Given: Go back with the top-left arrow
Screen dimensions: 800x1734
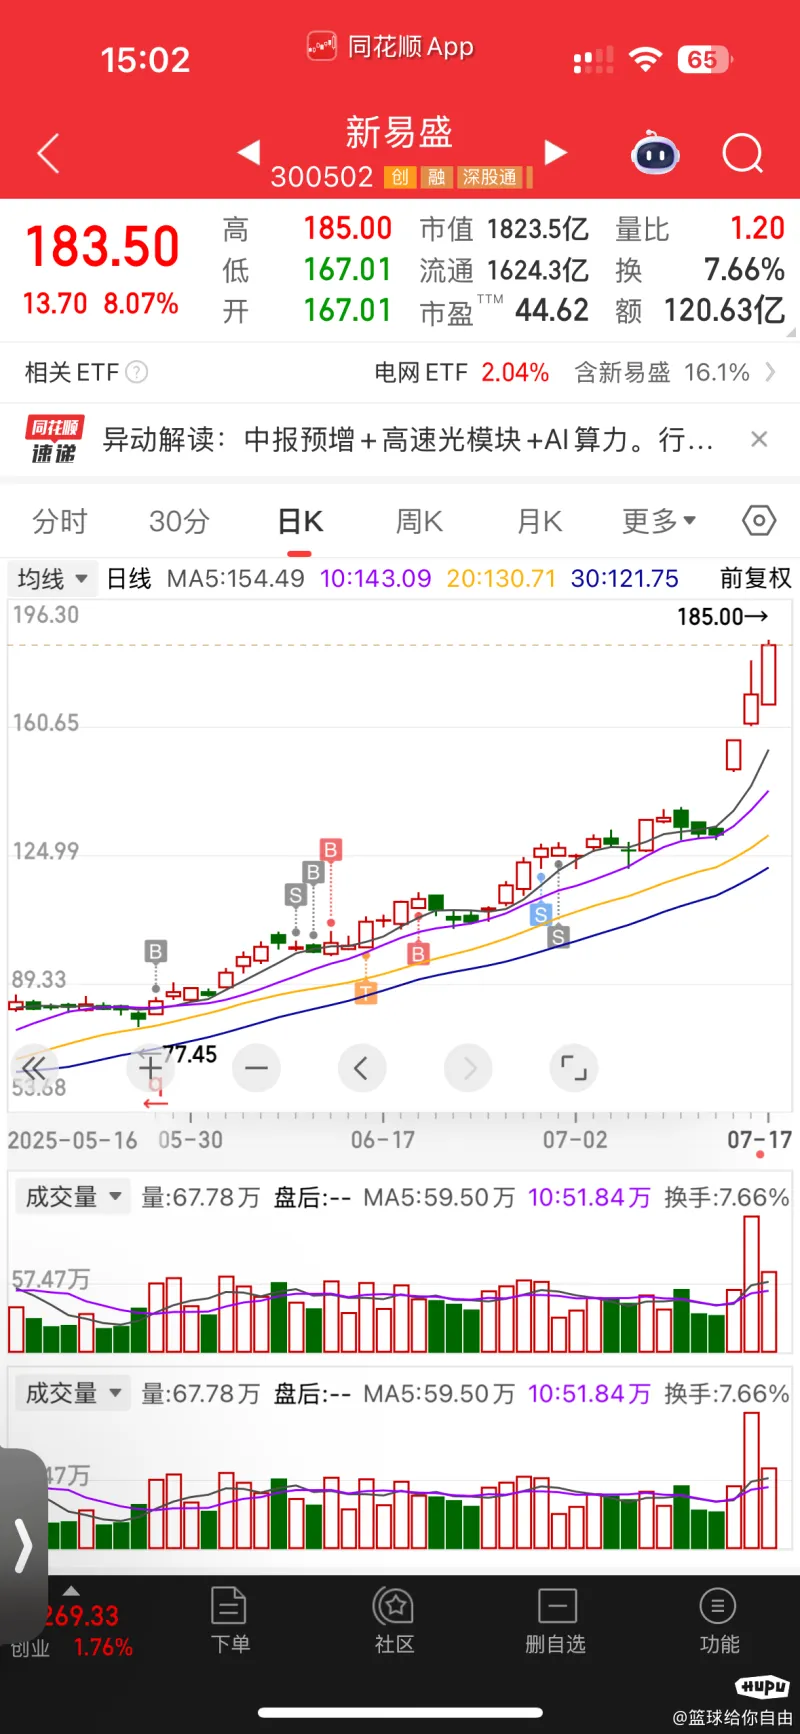Looking at the screenshot, I should (x=48, y=153).
